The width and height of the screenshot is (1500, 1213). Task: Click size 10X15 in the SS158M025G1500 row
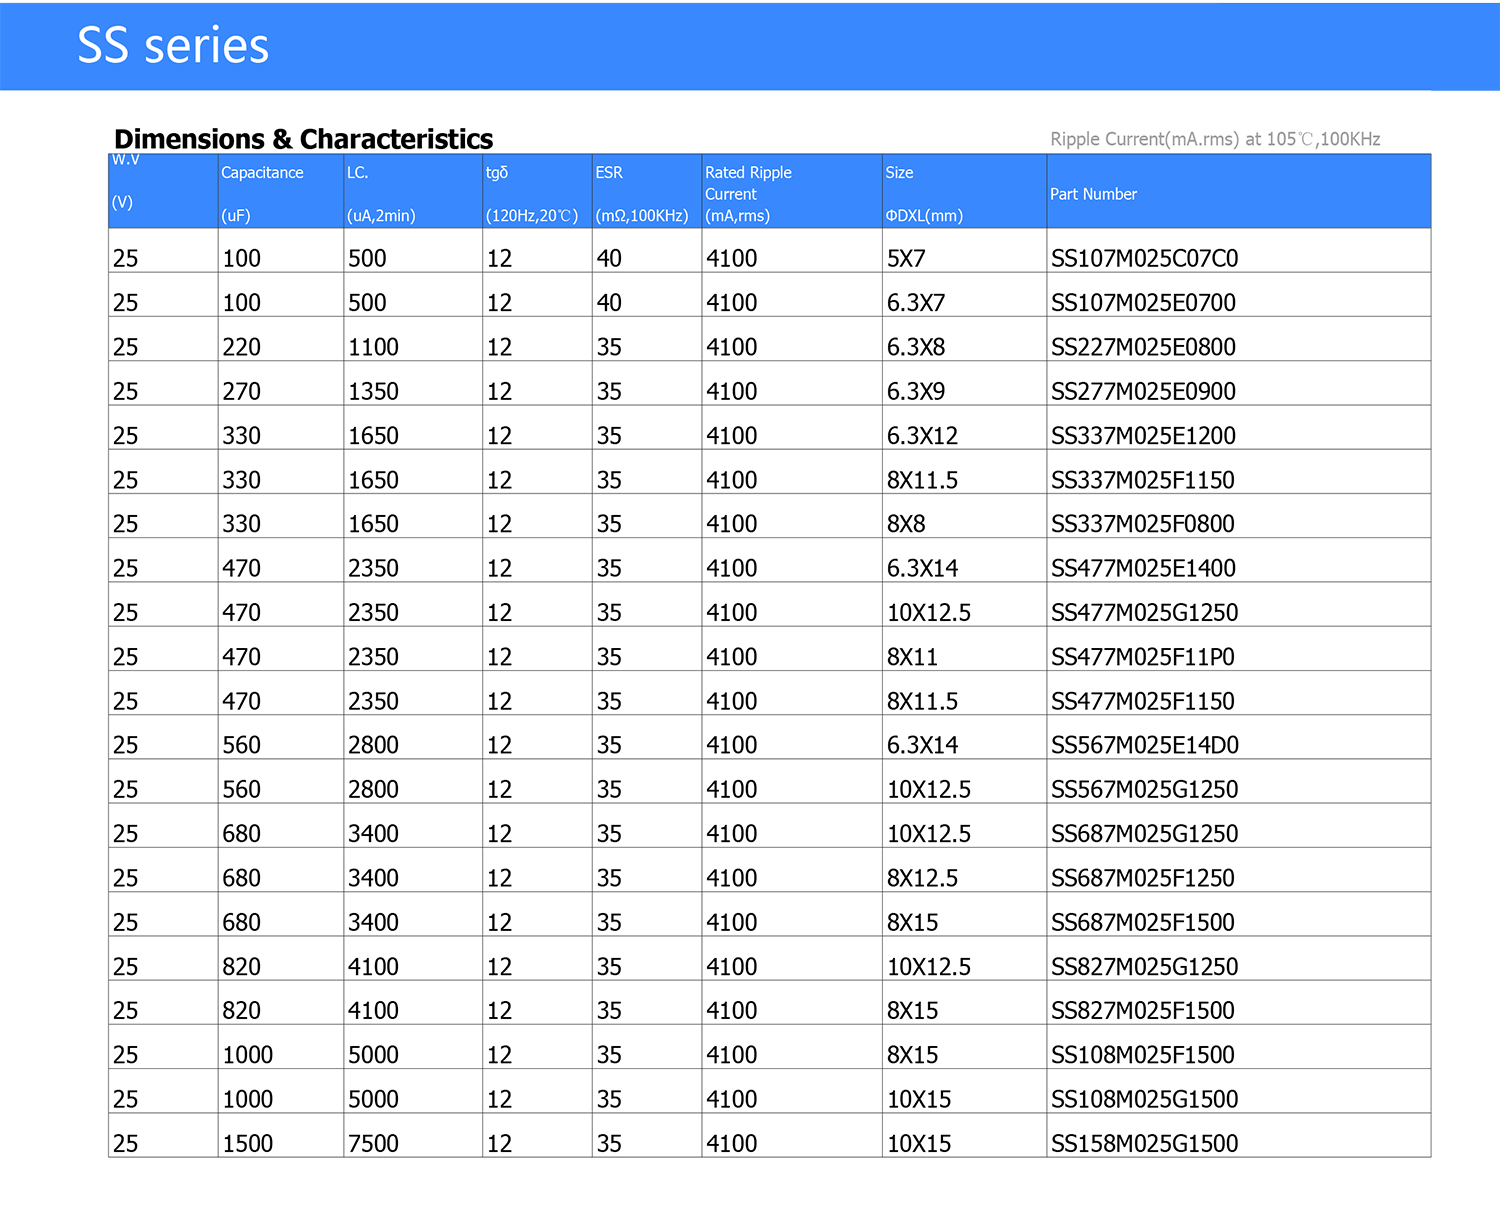point(919,1143)
